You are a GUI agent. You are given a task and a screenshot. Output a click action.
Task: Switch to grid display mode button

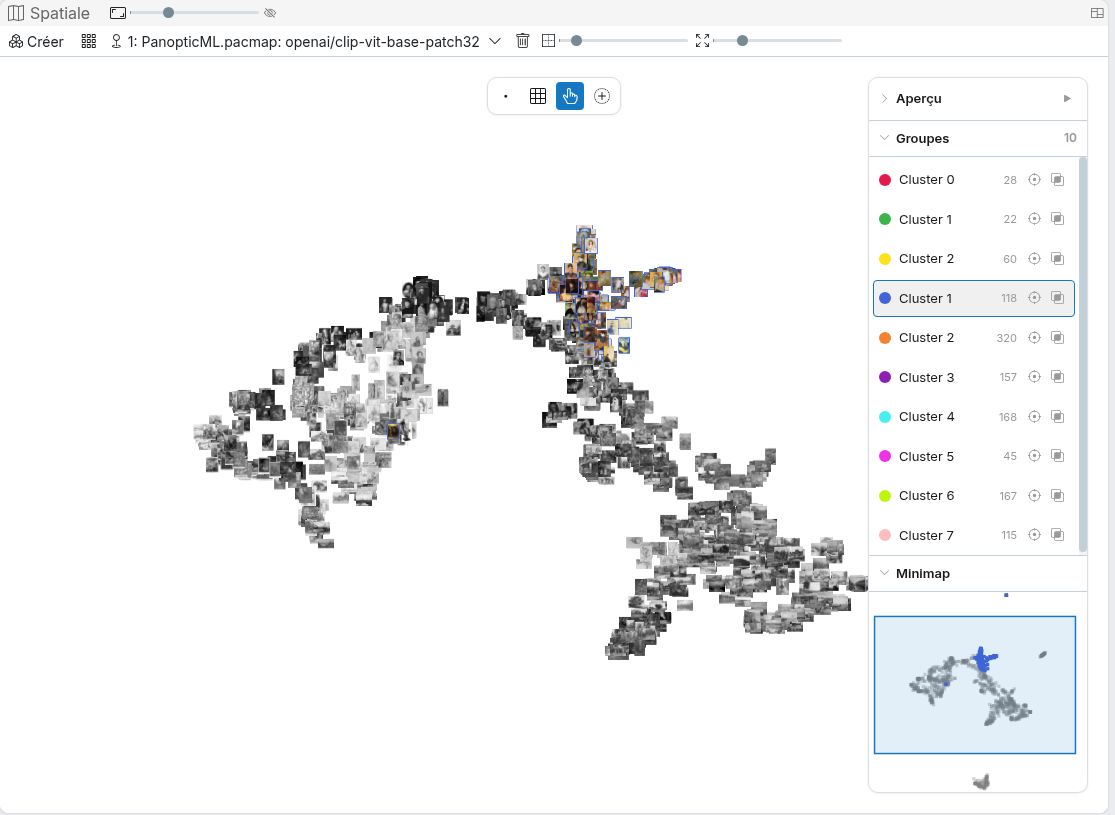(538, 96)
